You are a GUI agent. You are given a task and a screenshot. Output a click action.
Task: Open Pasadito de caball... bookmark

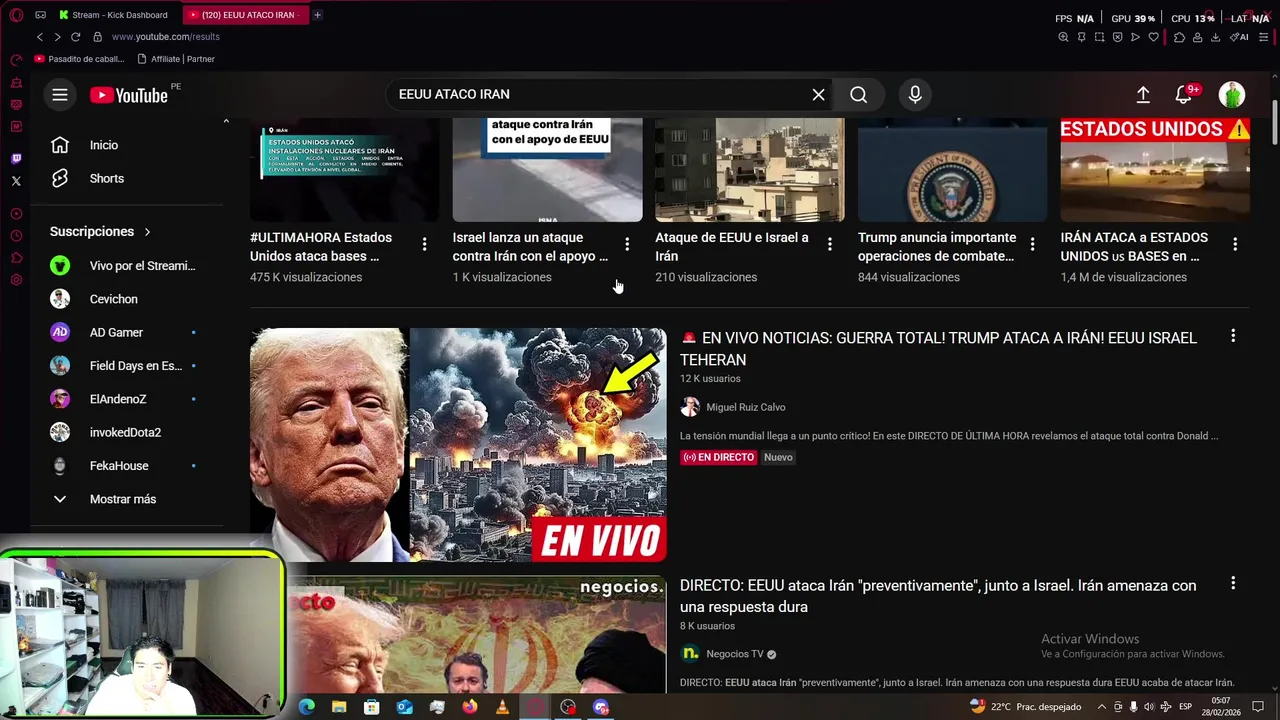(80, 59)
